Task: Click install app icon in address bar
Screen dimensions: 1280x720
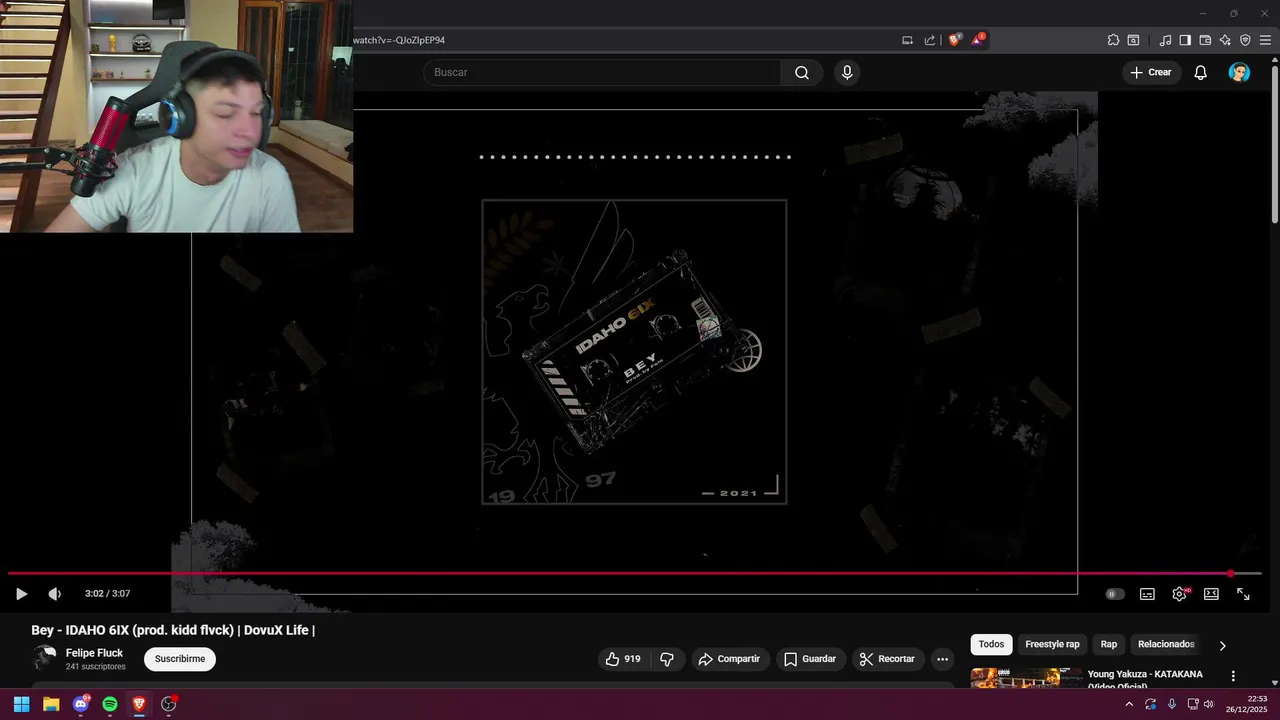Action: coord(907,40)
